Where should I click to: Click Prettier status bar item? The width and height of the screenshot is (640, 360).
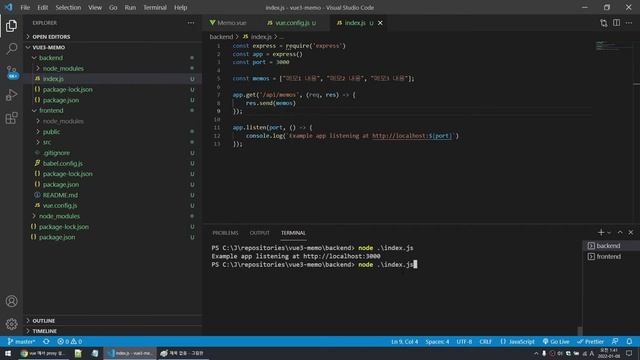(x=591, y=342)
